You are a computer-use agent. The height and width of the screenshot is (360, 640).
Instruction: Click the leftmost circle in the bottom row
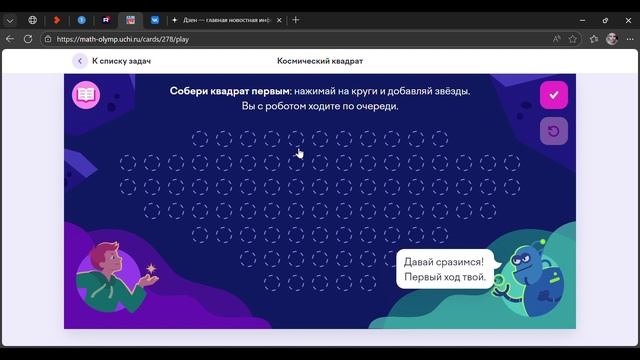pos(272,283)
